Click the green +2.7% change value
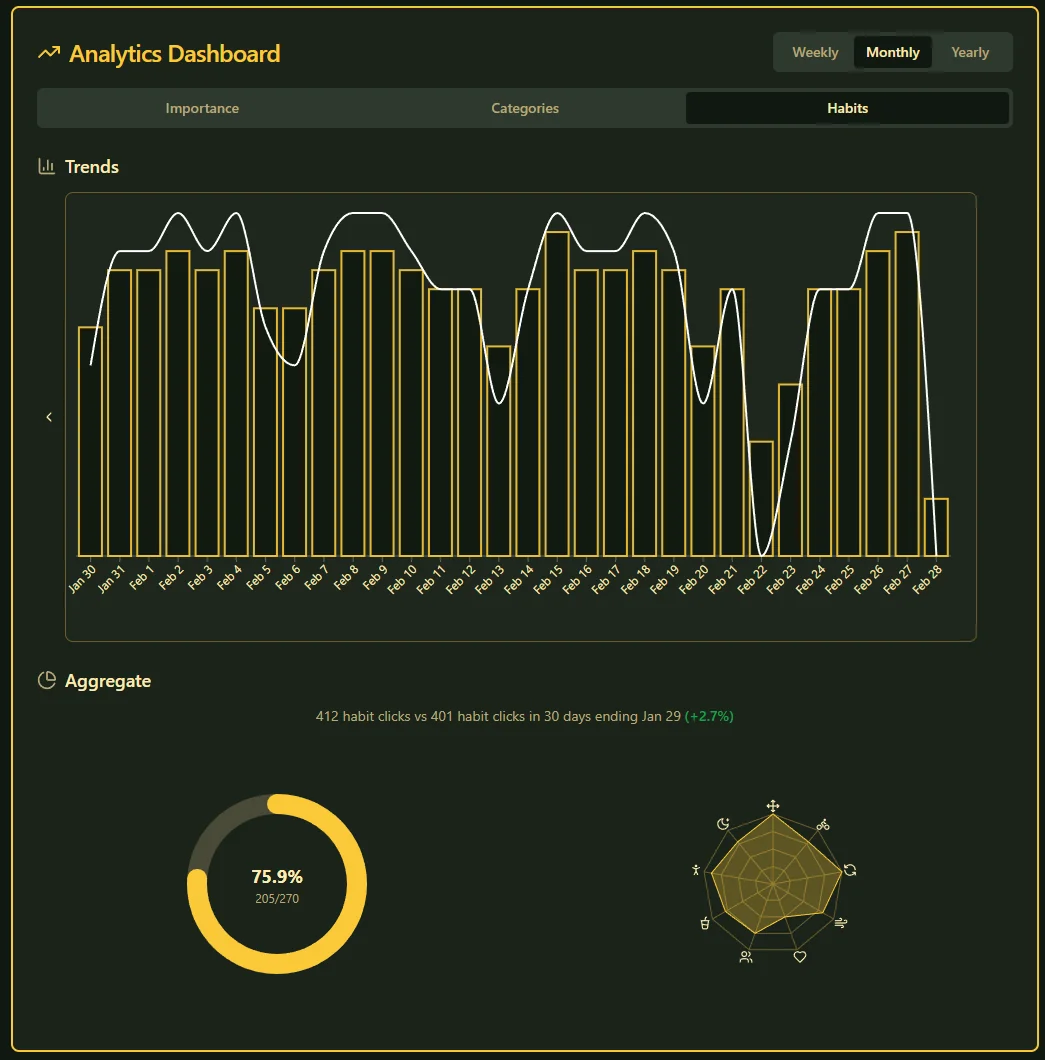The height and width of the screenshot is (1060, 1045). pyautogui.click(x=709, y=716)
